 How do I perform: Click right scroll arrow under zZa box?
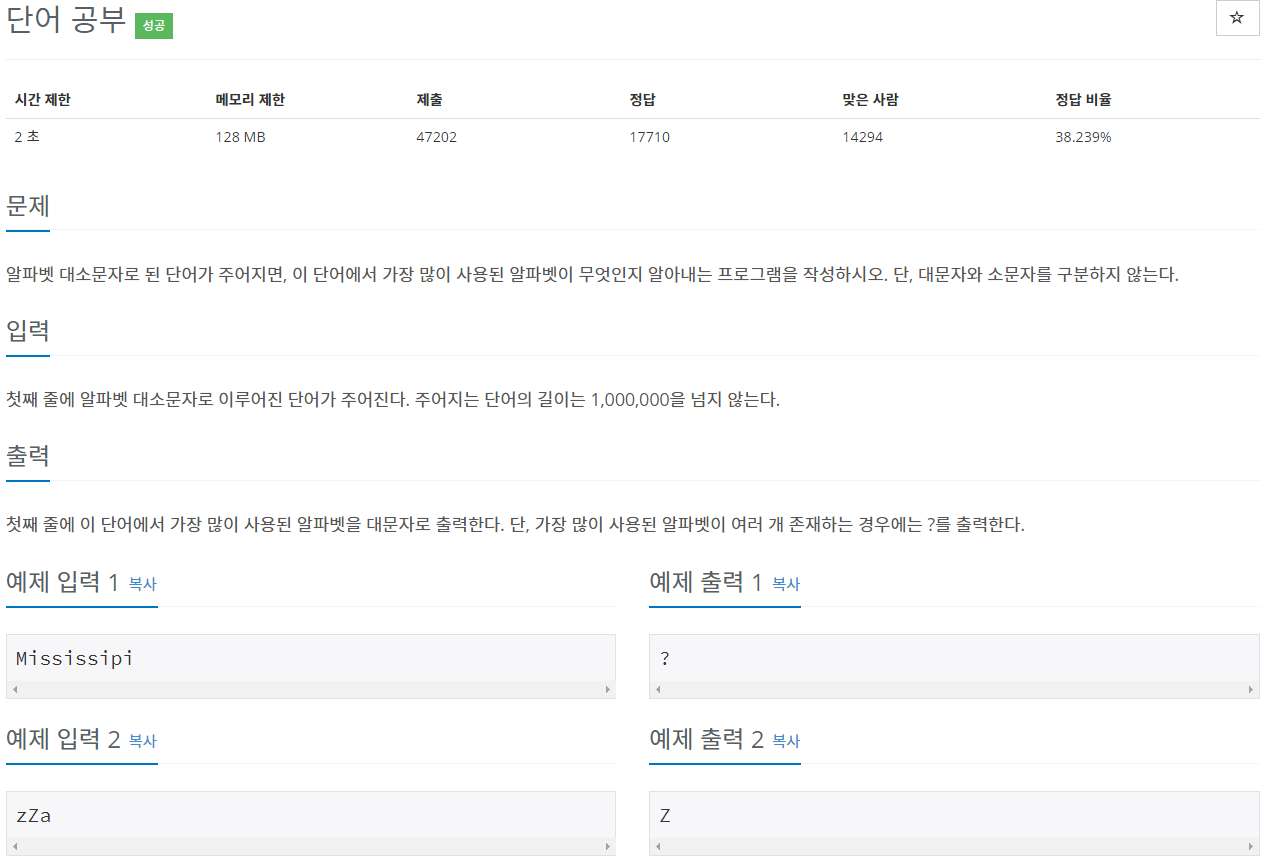tap(607, 847)
